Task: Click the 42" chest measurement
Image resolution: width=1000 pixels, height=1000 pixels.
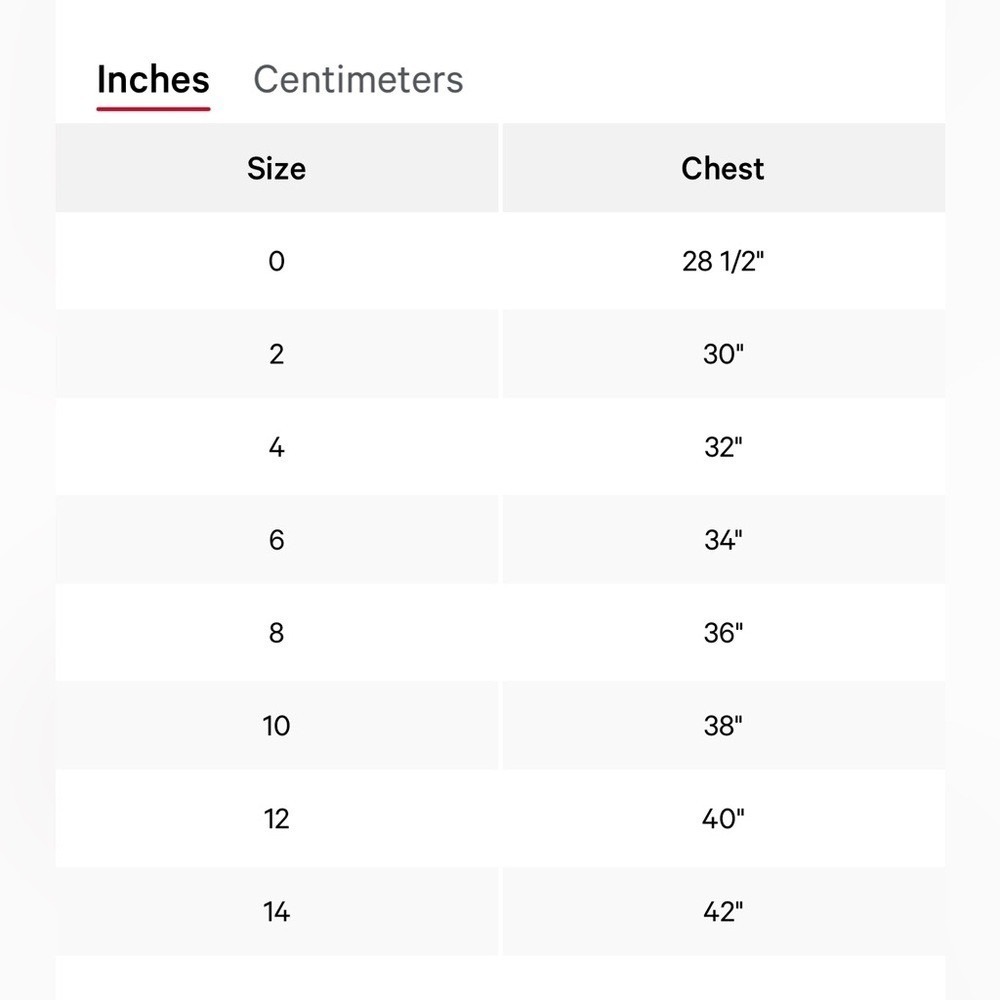Action: pos(723,911)
